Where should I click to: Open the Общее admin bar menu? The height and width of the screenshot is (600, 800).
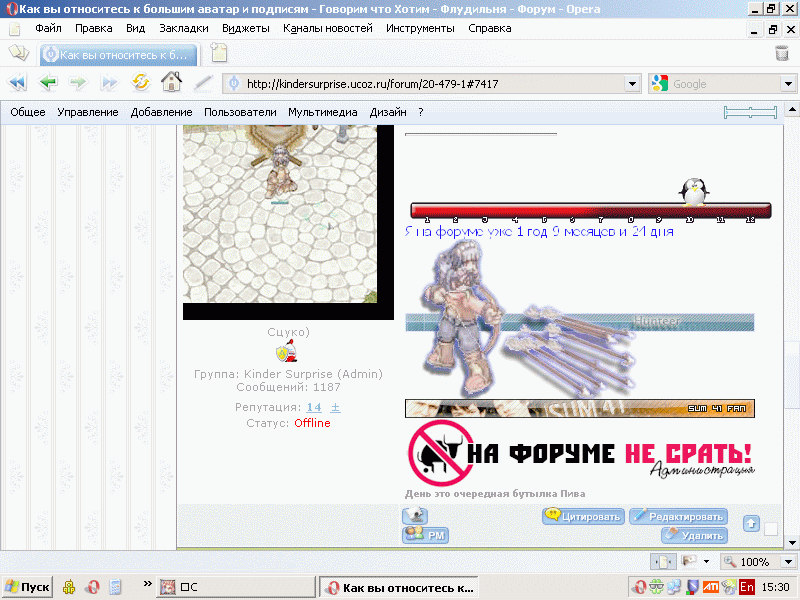[x=28, y=112]
